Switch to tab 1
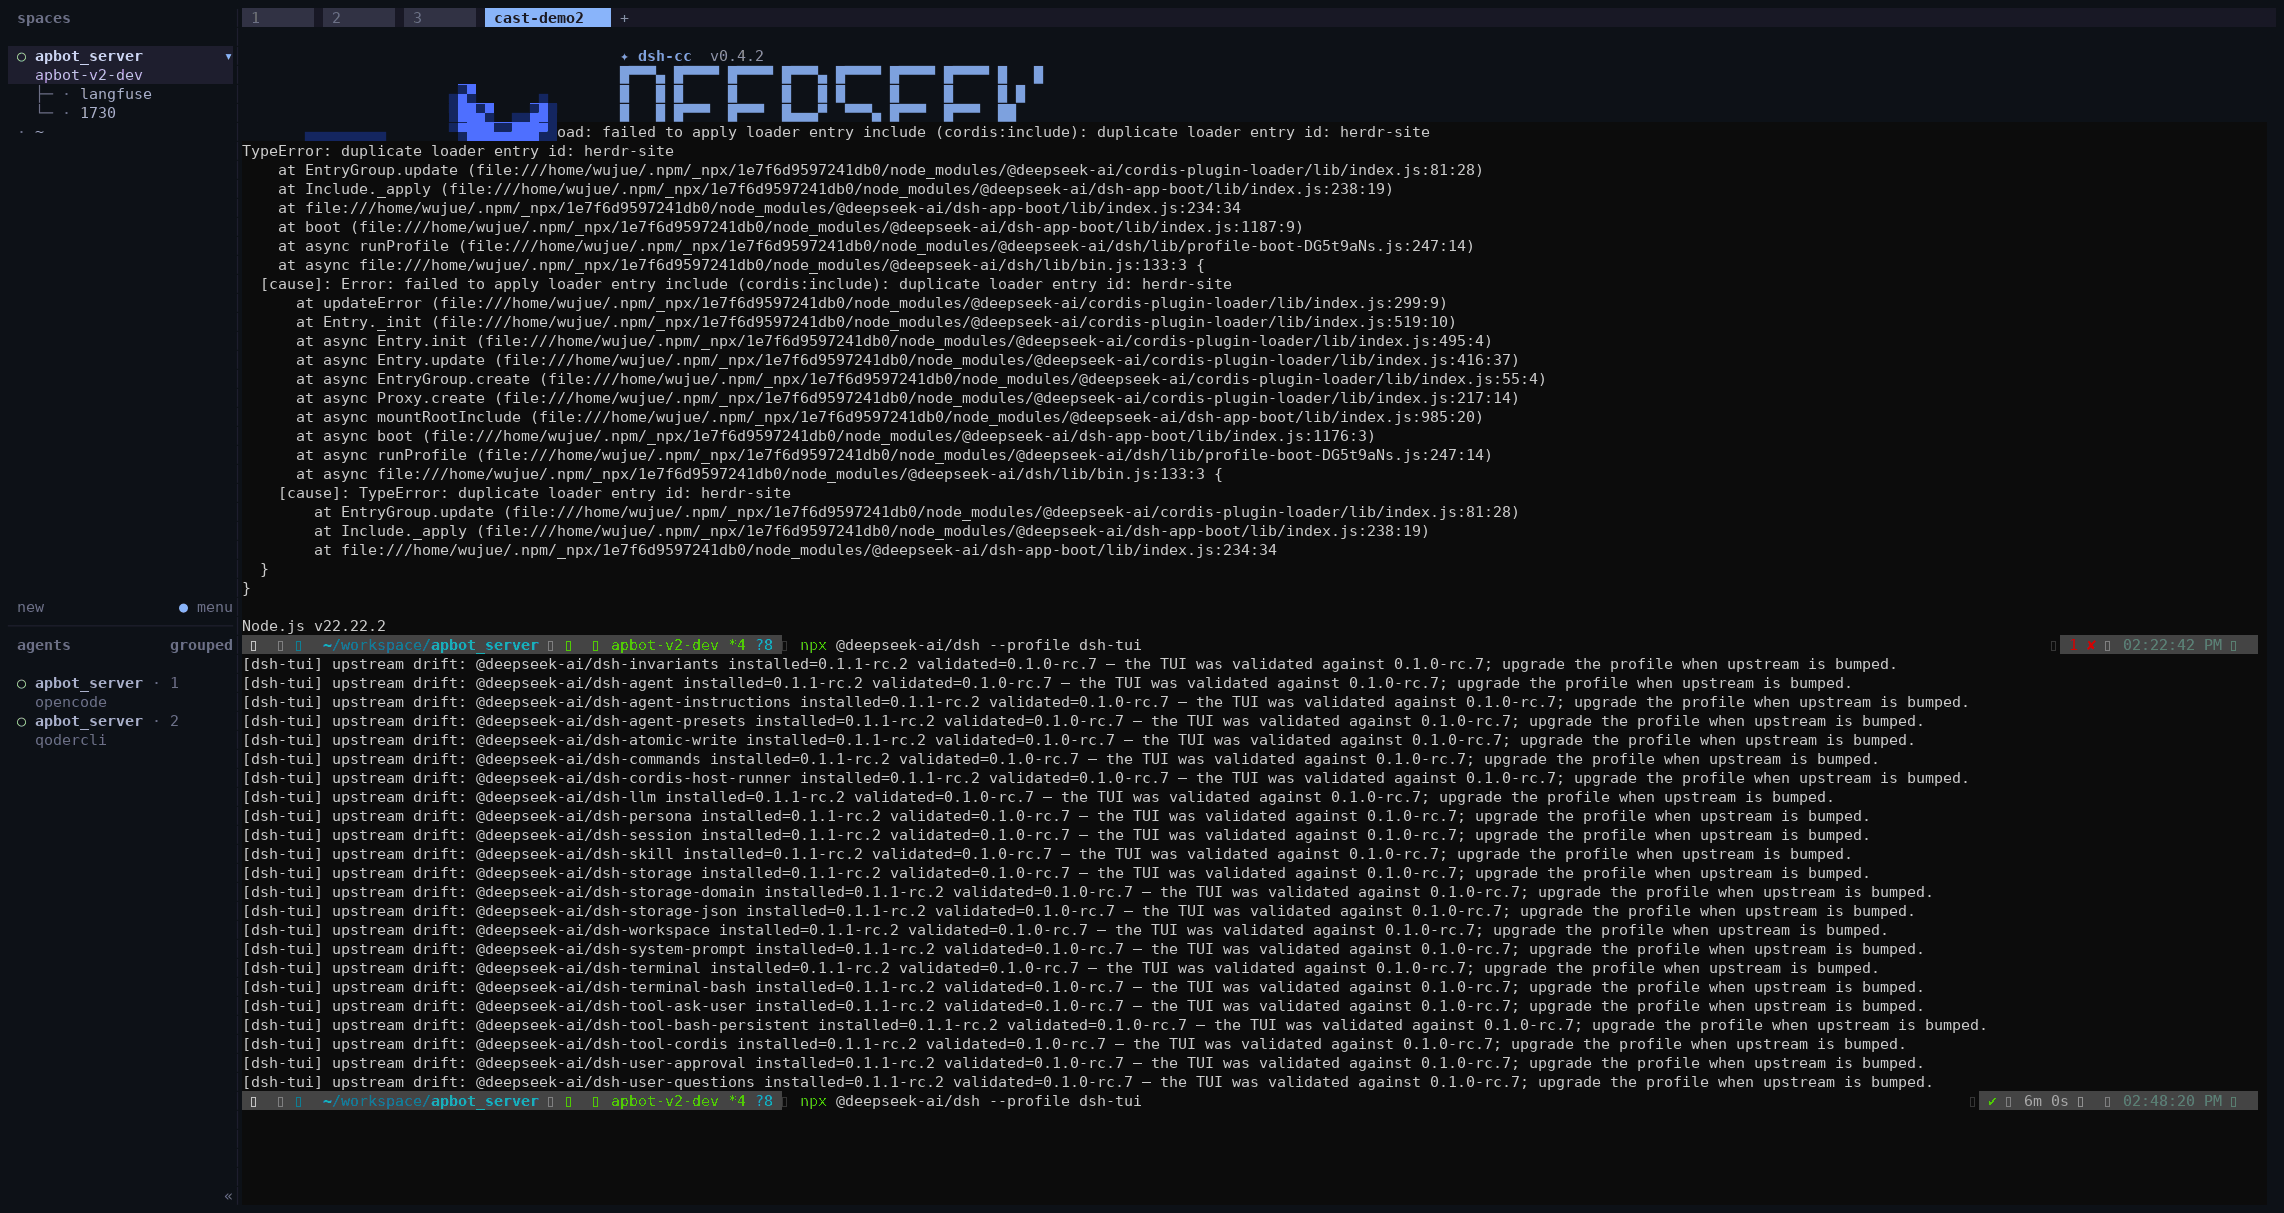 click(x=278, y=18)
